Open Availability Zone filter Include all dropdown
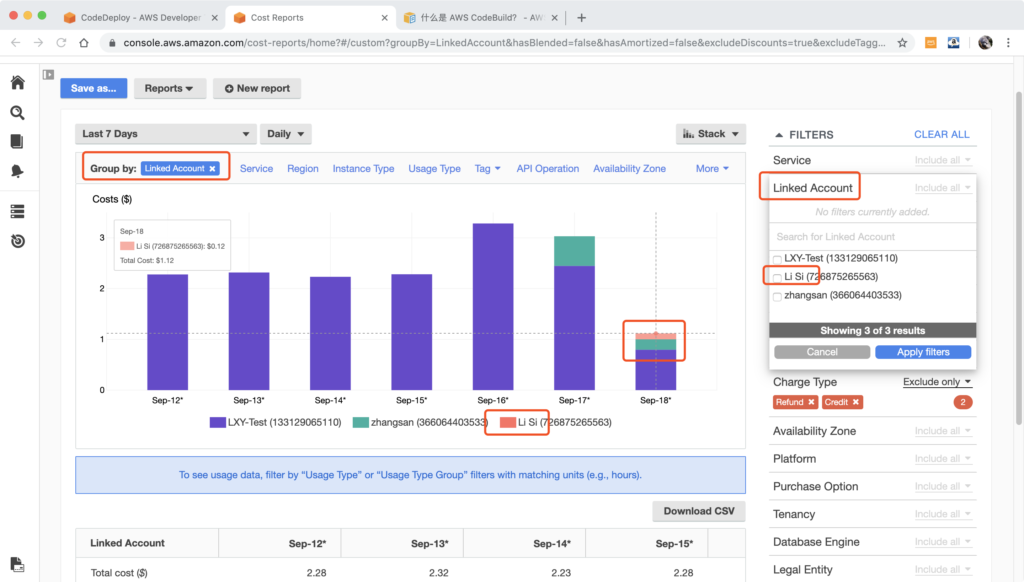This screenshot has width=1024, height=582. click(942, 430)
